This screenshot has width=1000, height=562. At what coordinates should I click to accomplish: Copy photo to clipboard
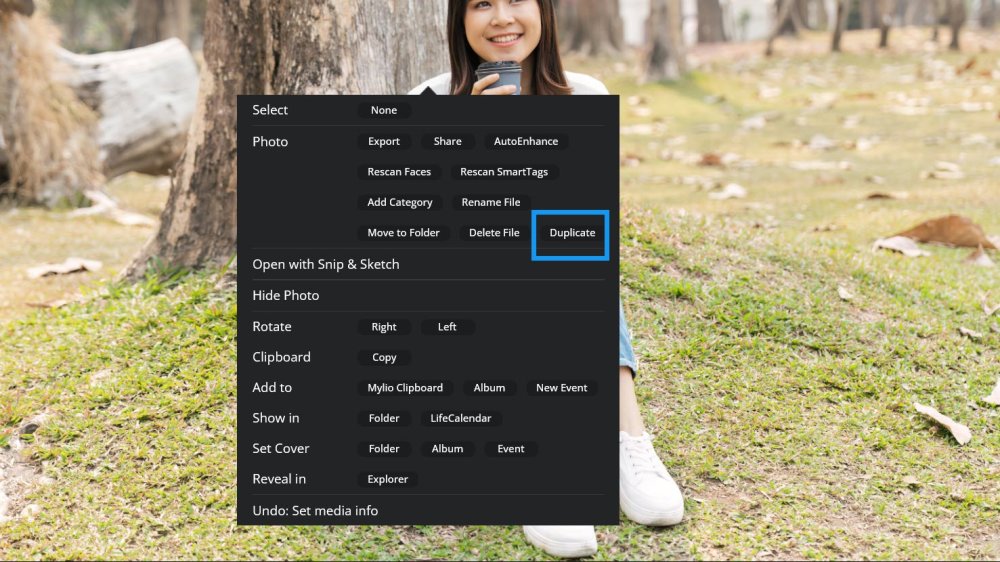[x=384, y=358]
